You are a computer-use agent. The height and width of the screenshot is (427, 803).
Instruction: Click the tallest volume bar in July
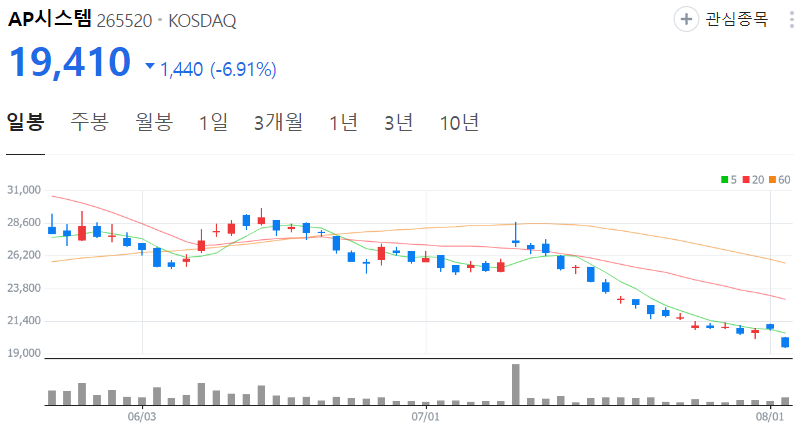click(516, 385)
